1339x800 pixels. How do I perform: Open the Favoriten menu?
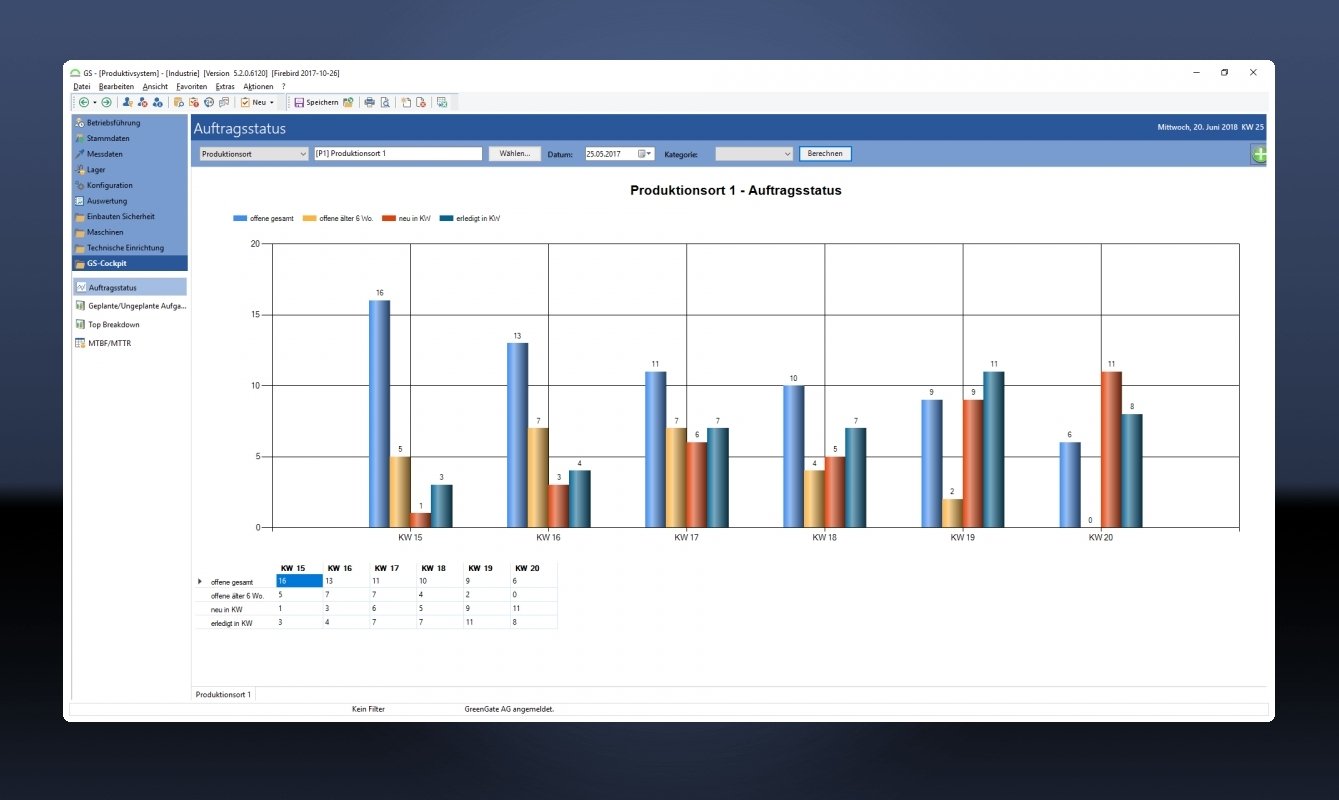click(x=191, y=87)
